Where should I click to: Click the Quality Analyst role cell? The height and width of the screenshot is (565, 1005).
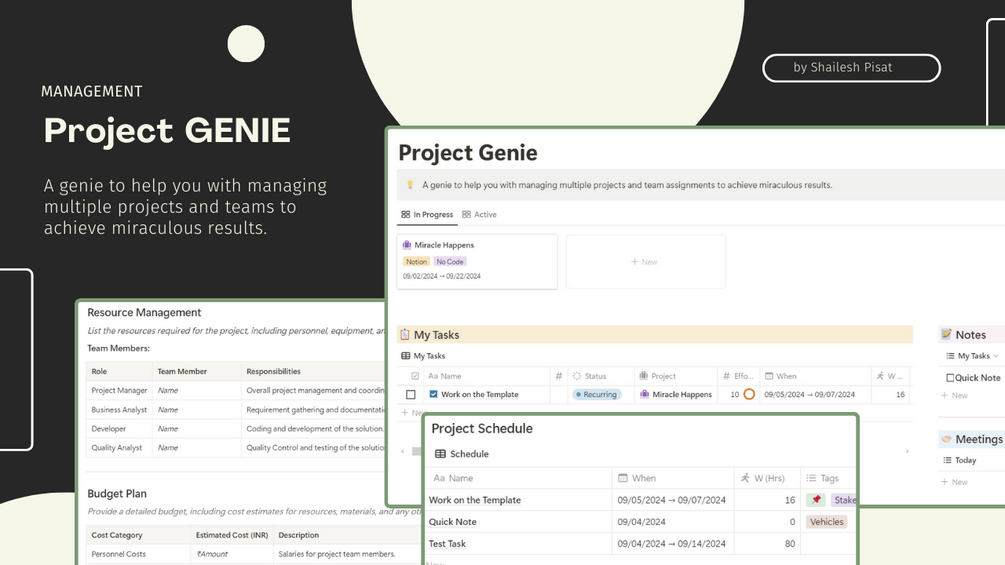tap(119, 448)
